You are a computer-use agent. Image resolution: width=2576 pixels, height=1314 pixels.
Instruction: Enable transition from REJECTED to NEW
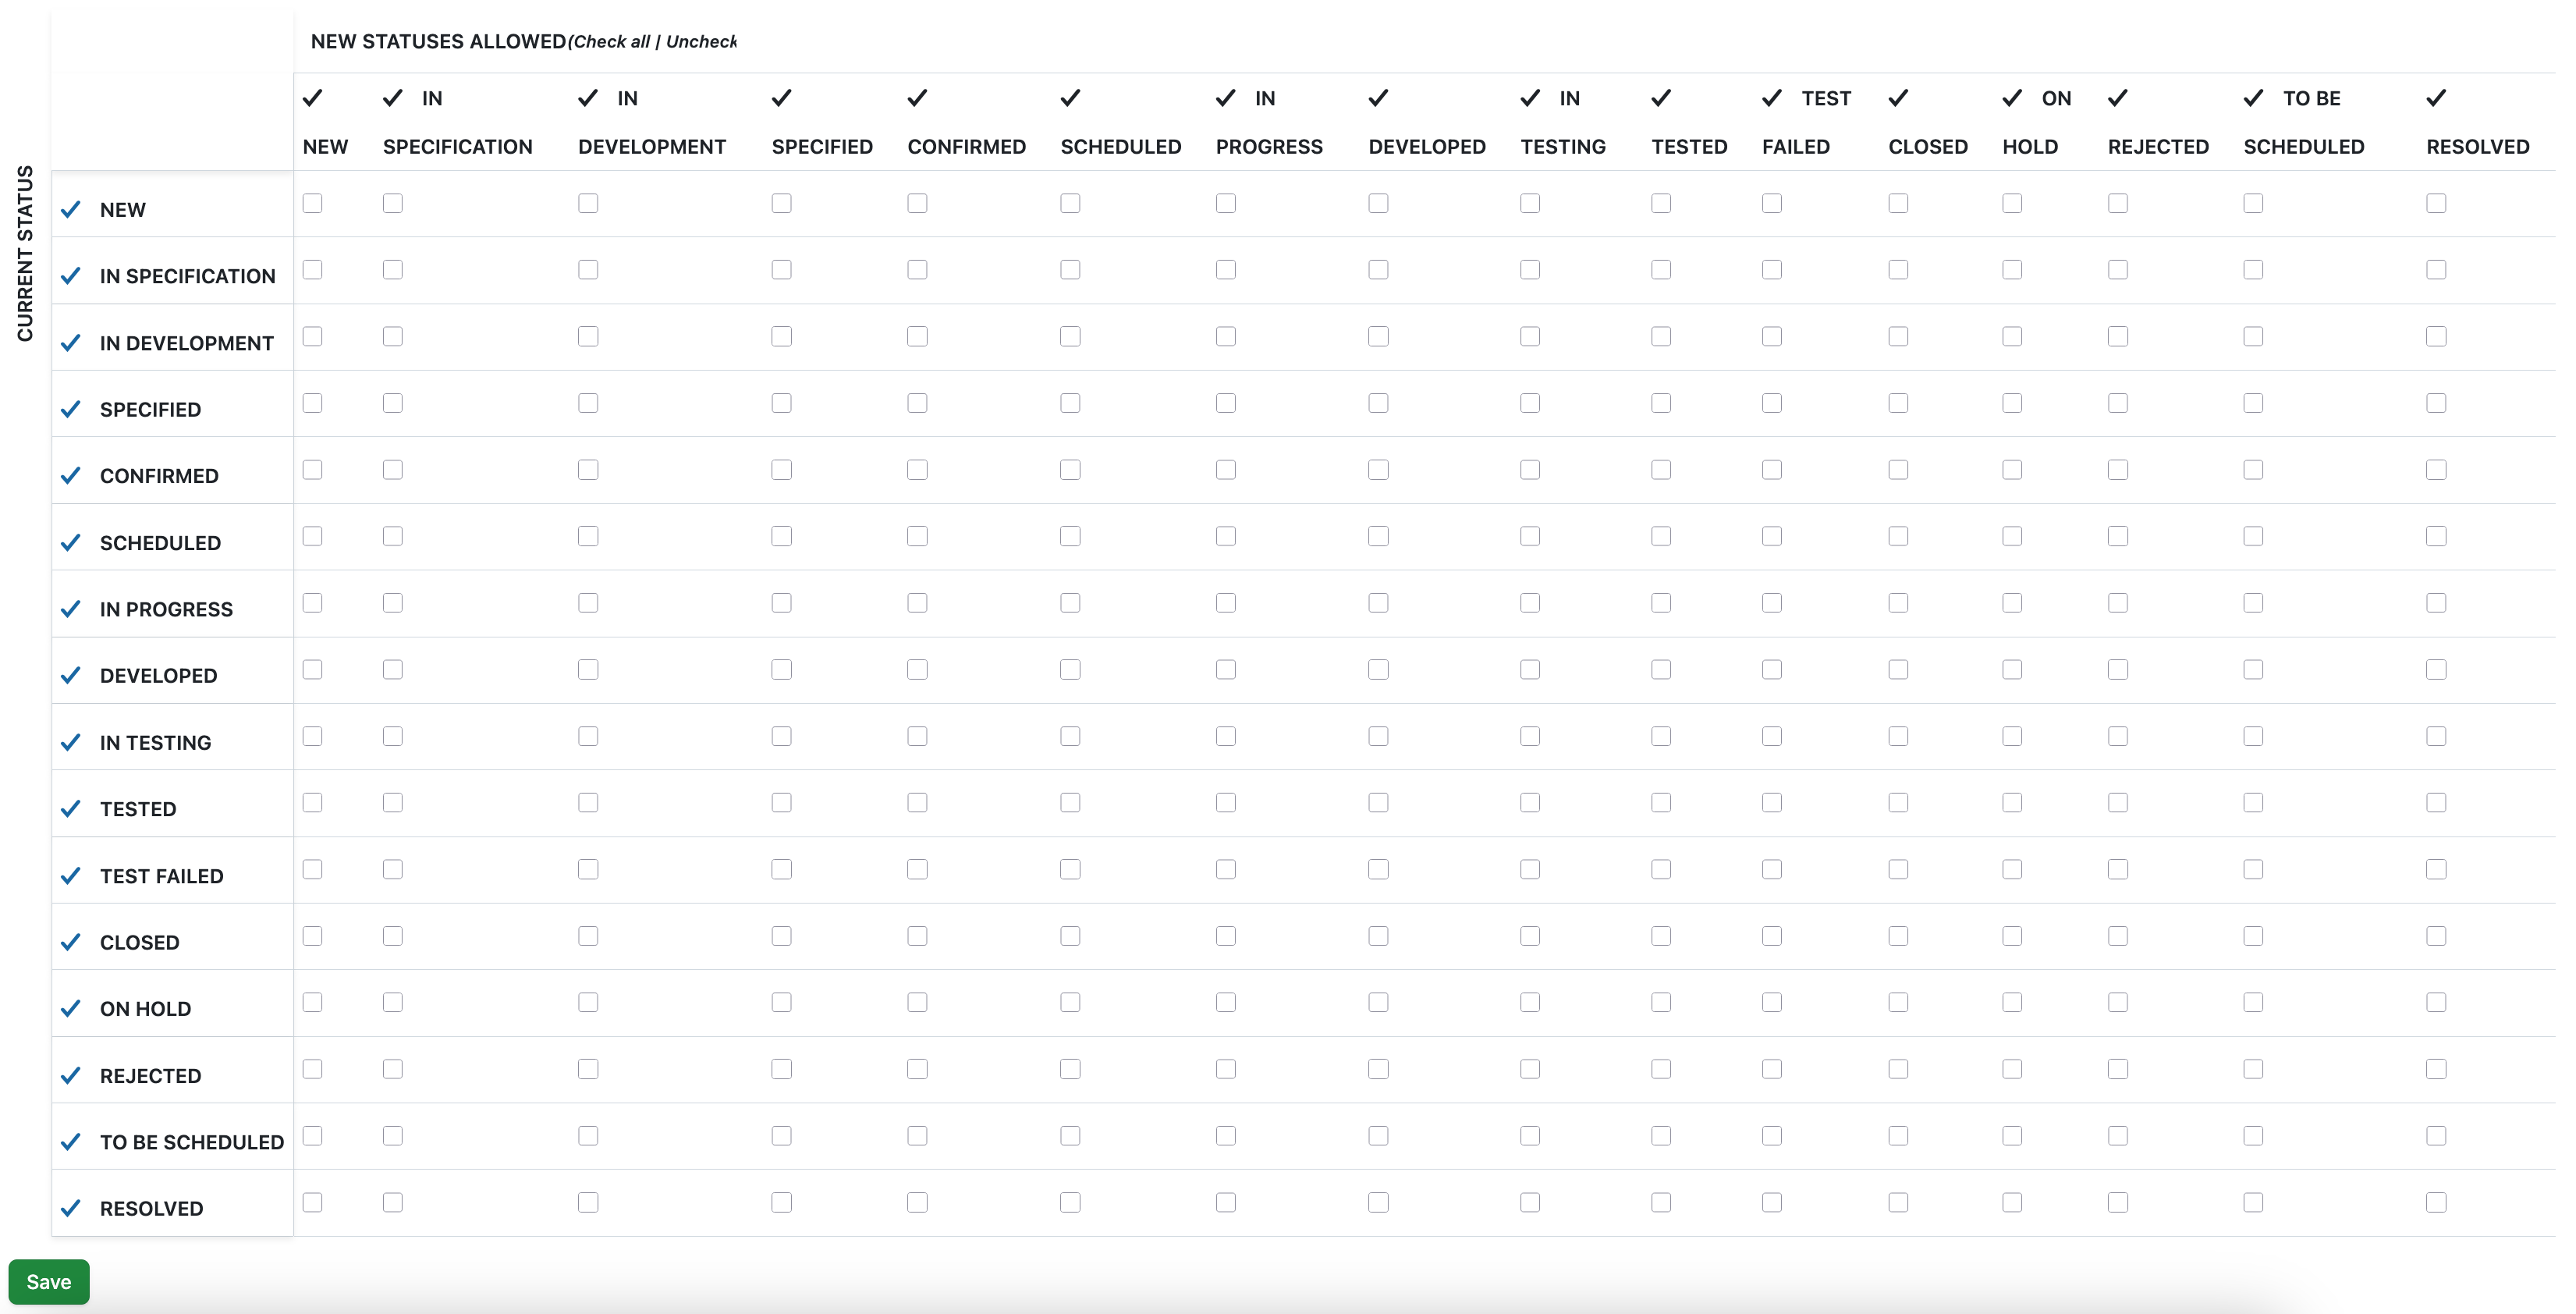314,1069
